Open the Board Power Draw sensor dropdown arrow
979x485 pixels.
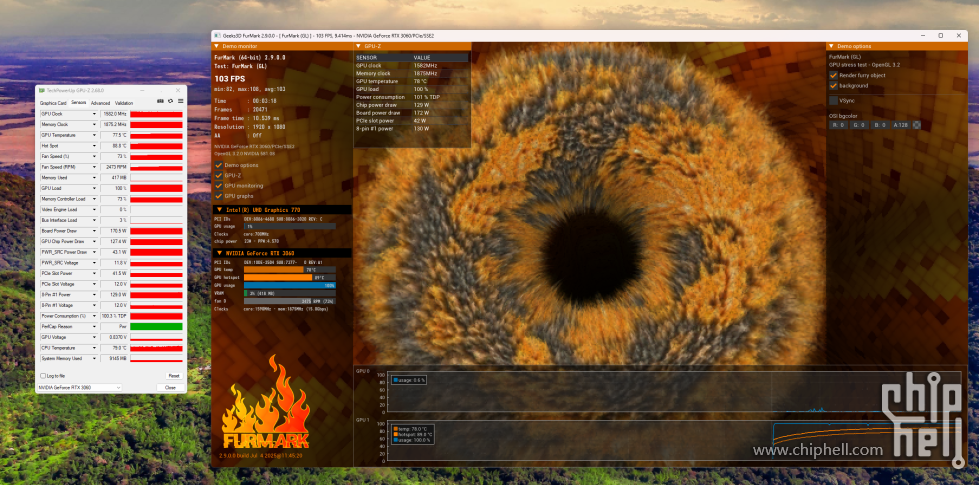pos(94,231)
